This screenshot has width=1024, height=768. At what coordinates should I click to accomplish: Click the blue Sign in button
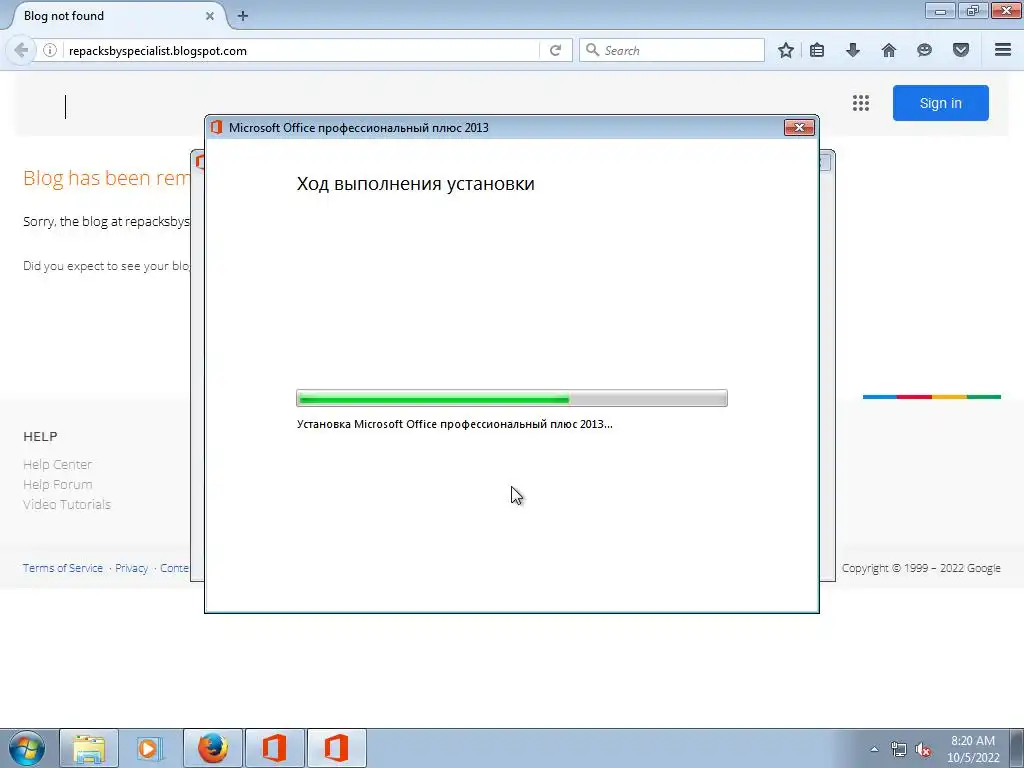pyautogui.click(x=940, y=103)
